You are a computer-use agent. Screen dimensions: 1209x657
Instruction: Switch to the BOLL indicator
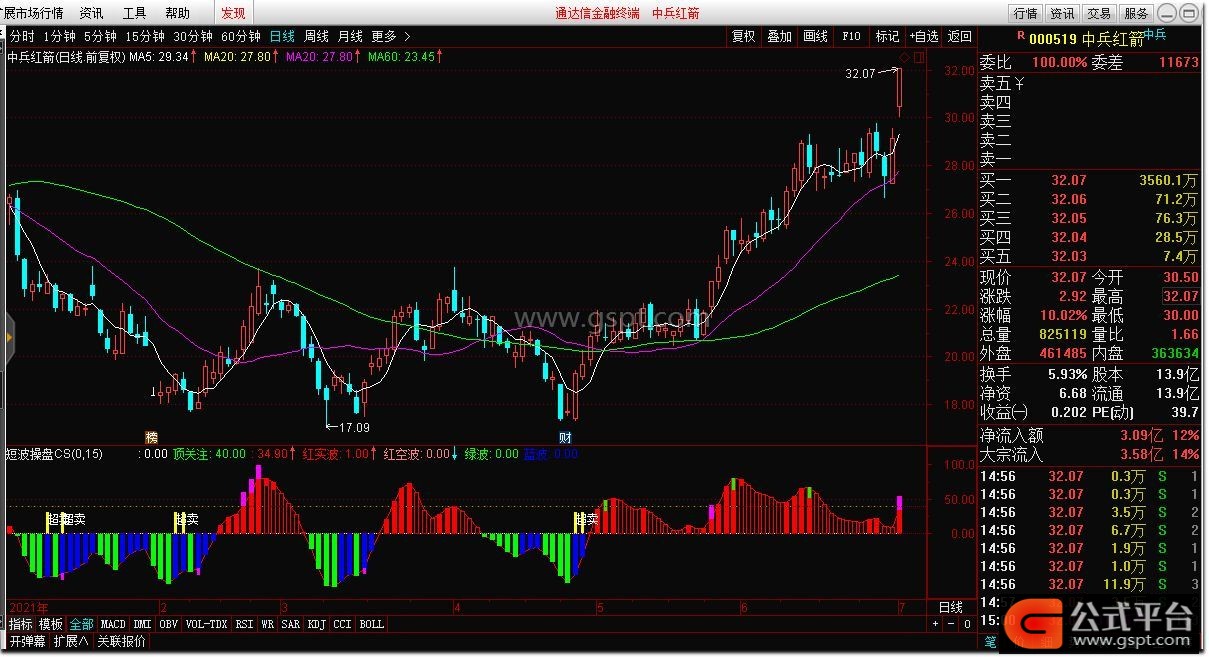(371, 624)
